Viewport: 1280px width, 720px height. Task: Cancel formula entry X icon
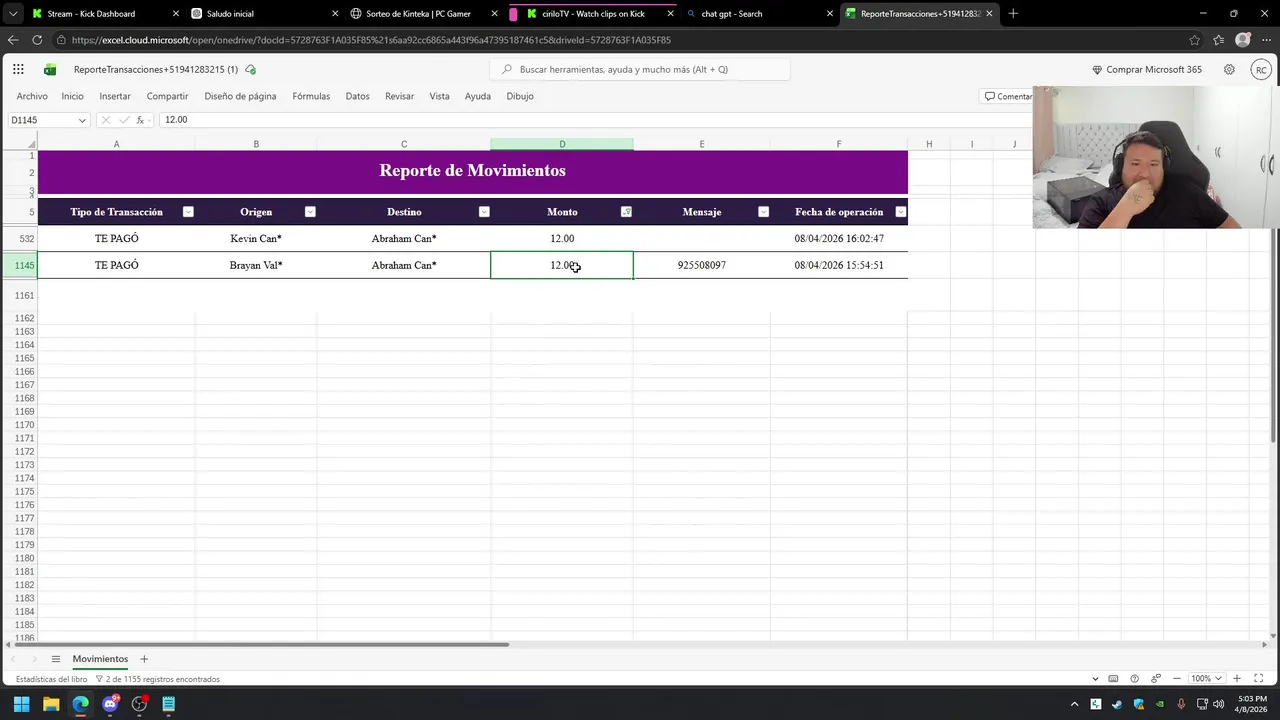[106, 120]
